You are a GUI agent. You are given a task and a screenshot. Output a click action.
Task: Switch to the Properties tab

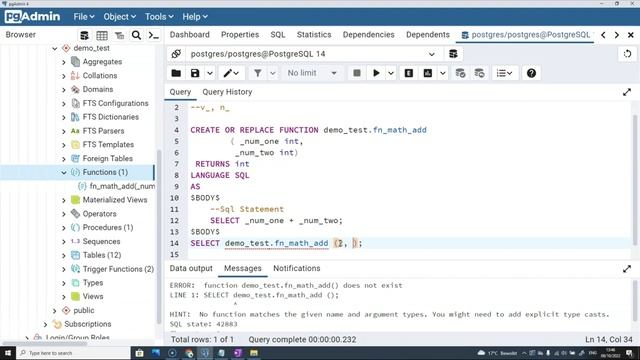coord(240,35)
